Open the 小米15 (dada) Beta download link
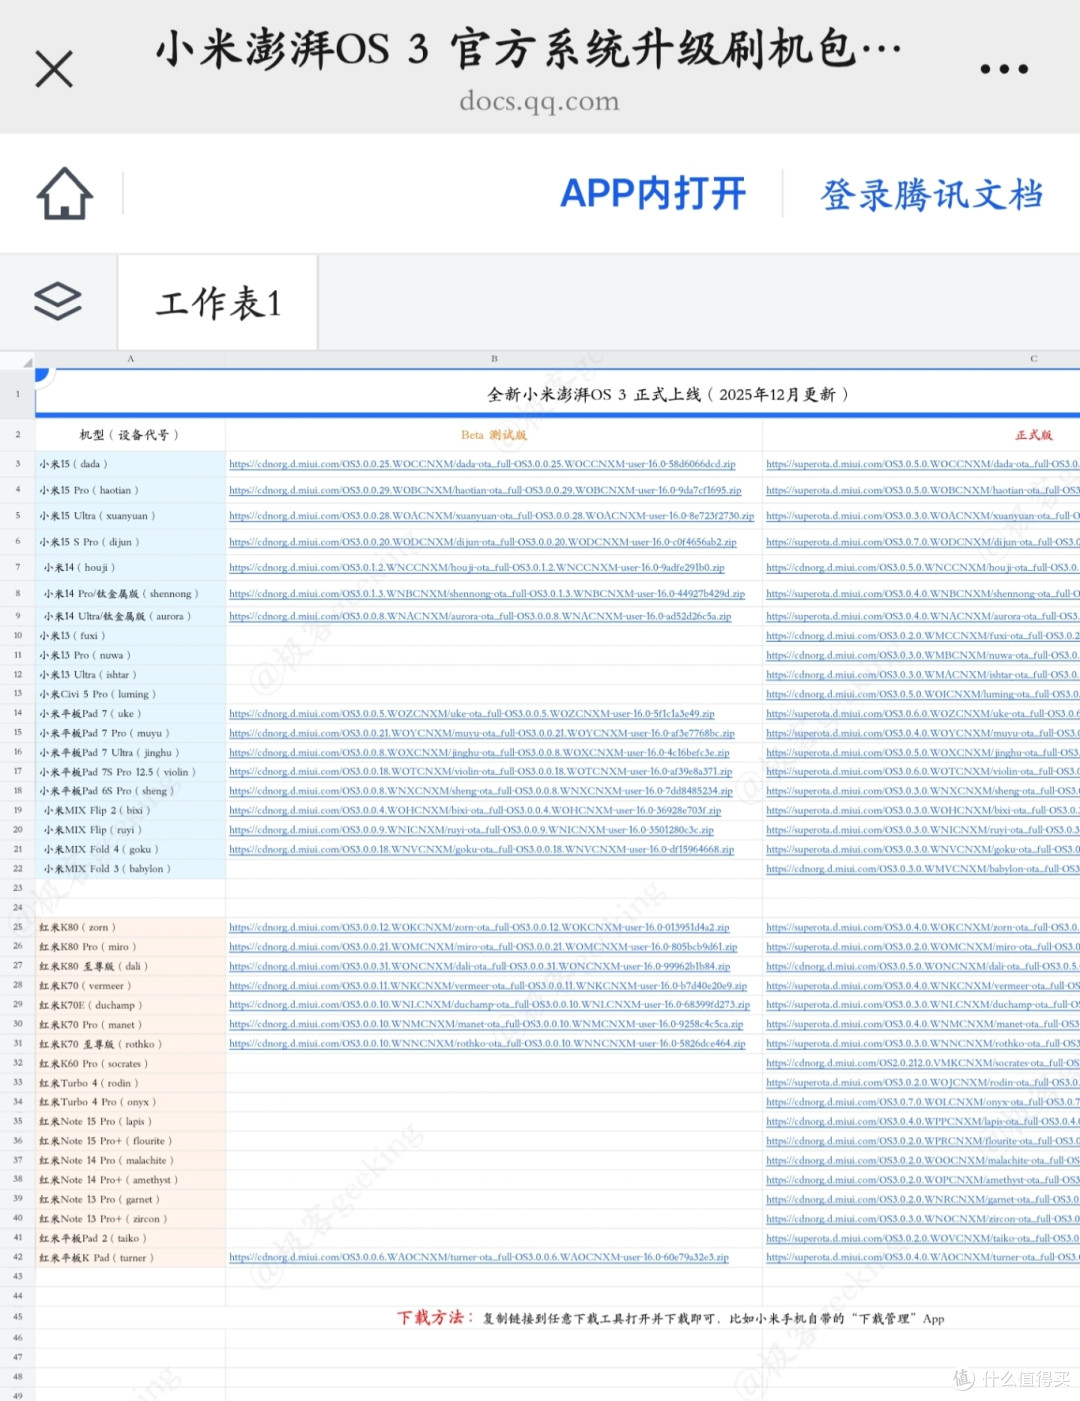Image resolution: width=1080 pixels, height=1401 pixels. tap(482, 464)
